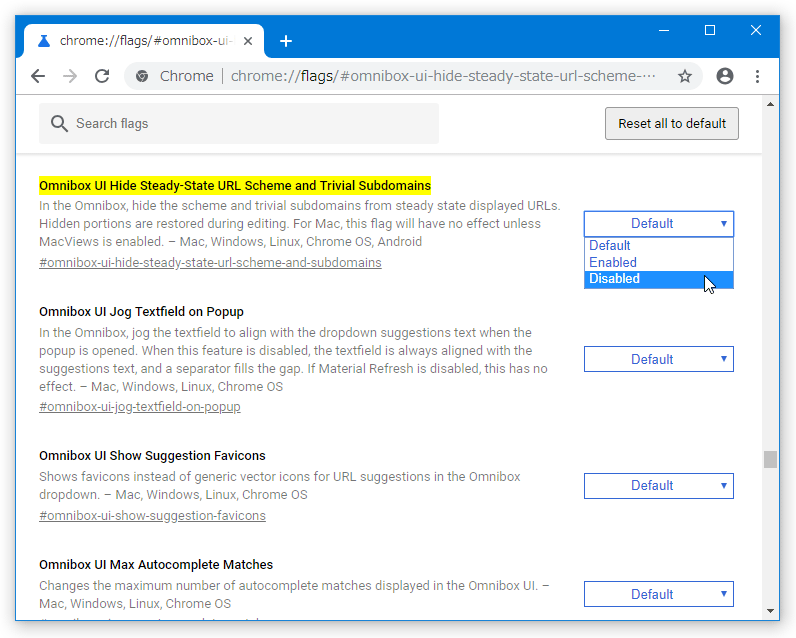The height and width of the screenshot is (638, 796).
Task: Click the Chrome site info icon
Action: 142,76
